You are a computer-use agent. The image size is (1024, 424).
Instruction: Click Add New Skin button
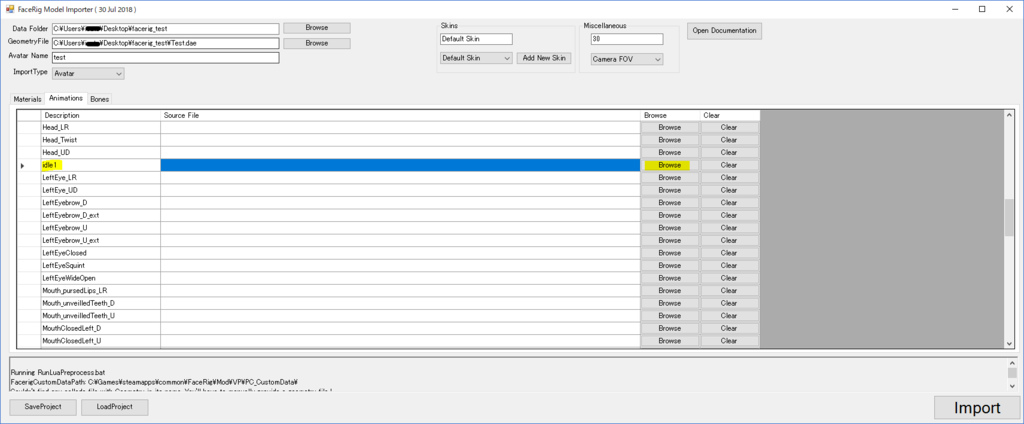pos(544,58)
